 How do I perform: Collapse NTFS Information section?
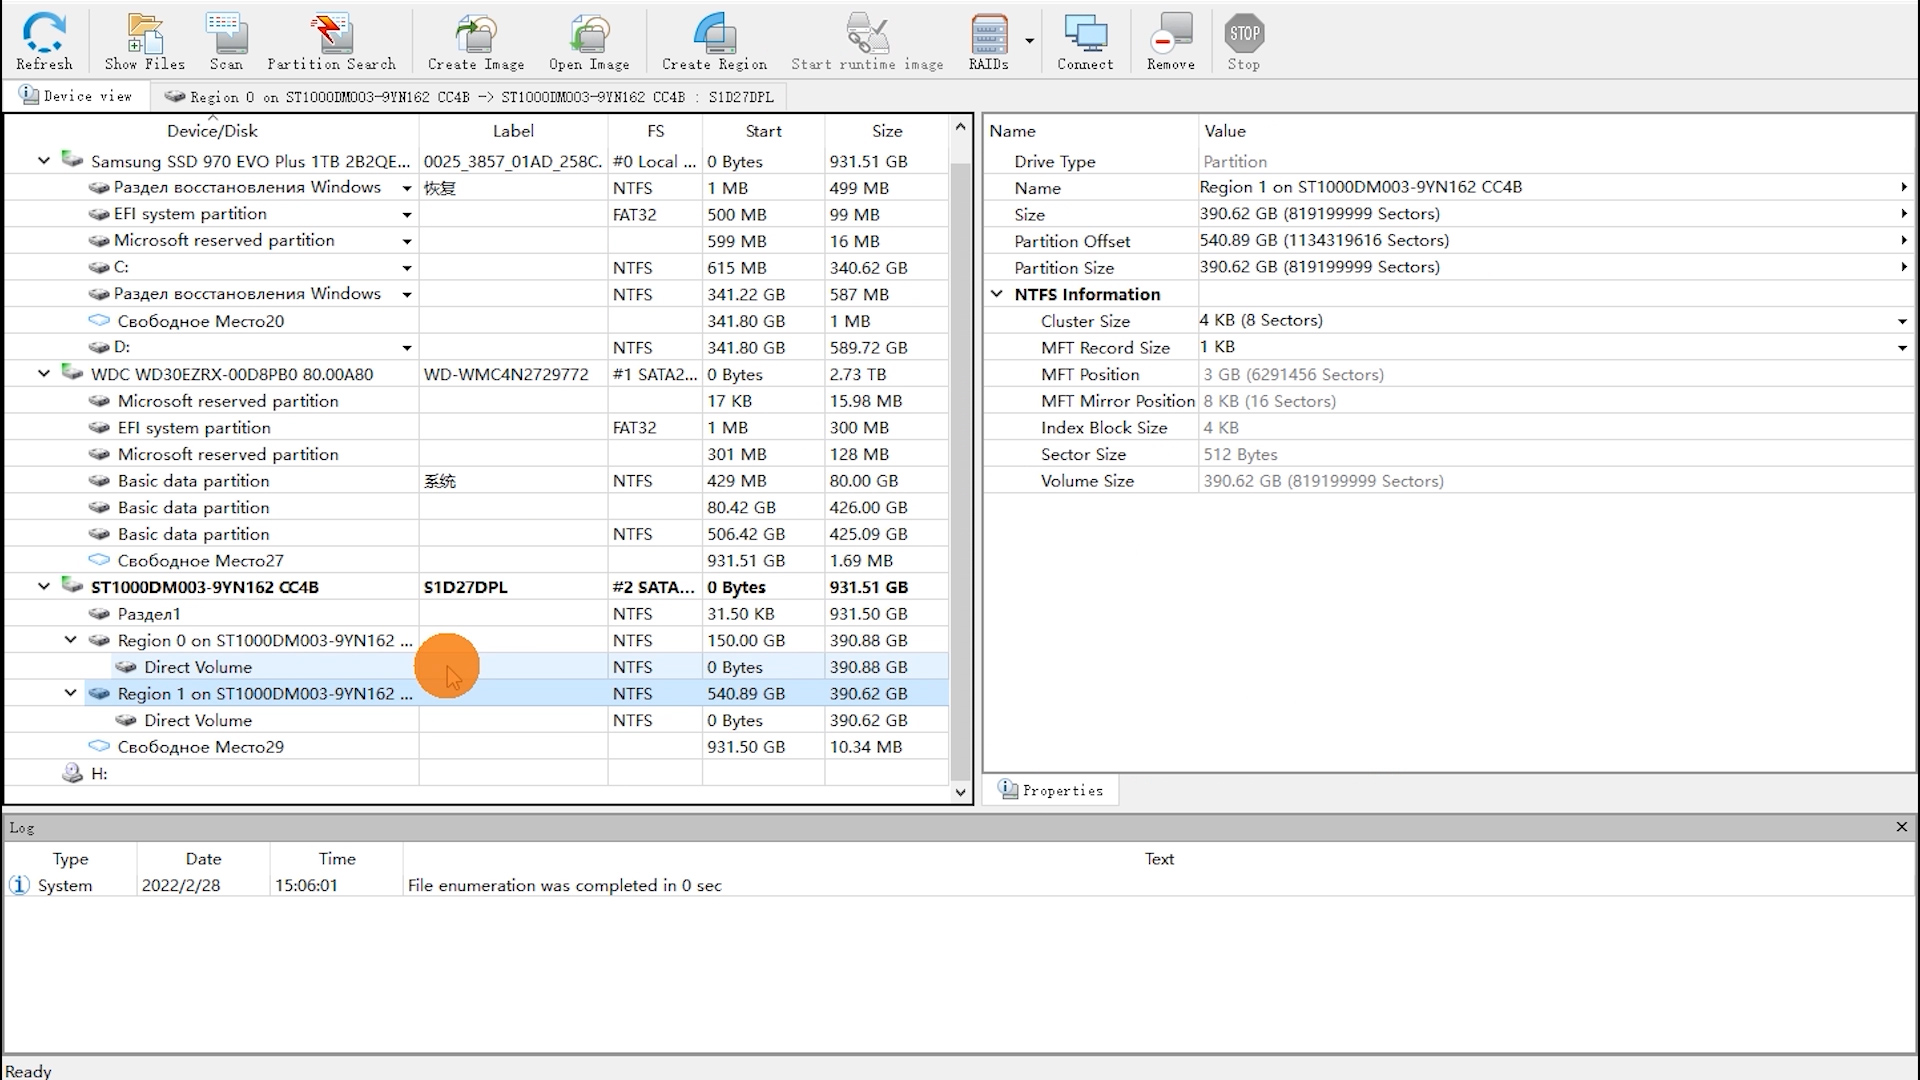tap(997, 294)
